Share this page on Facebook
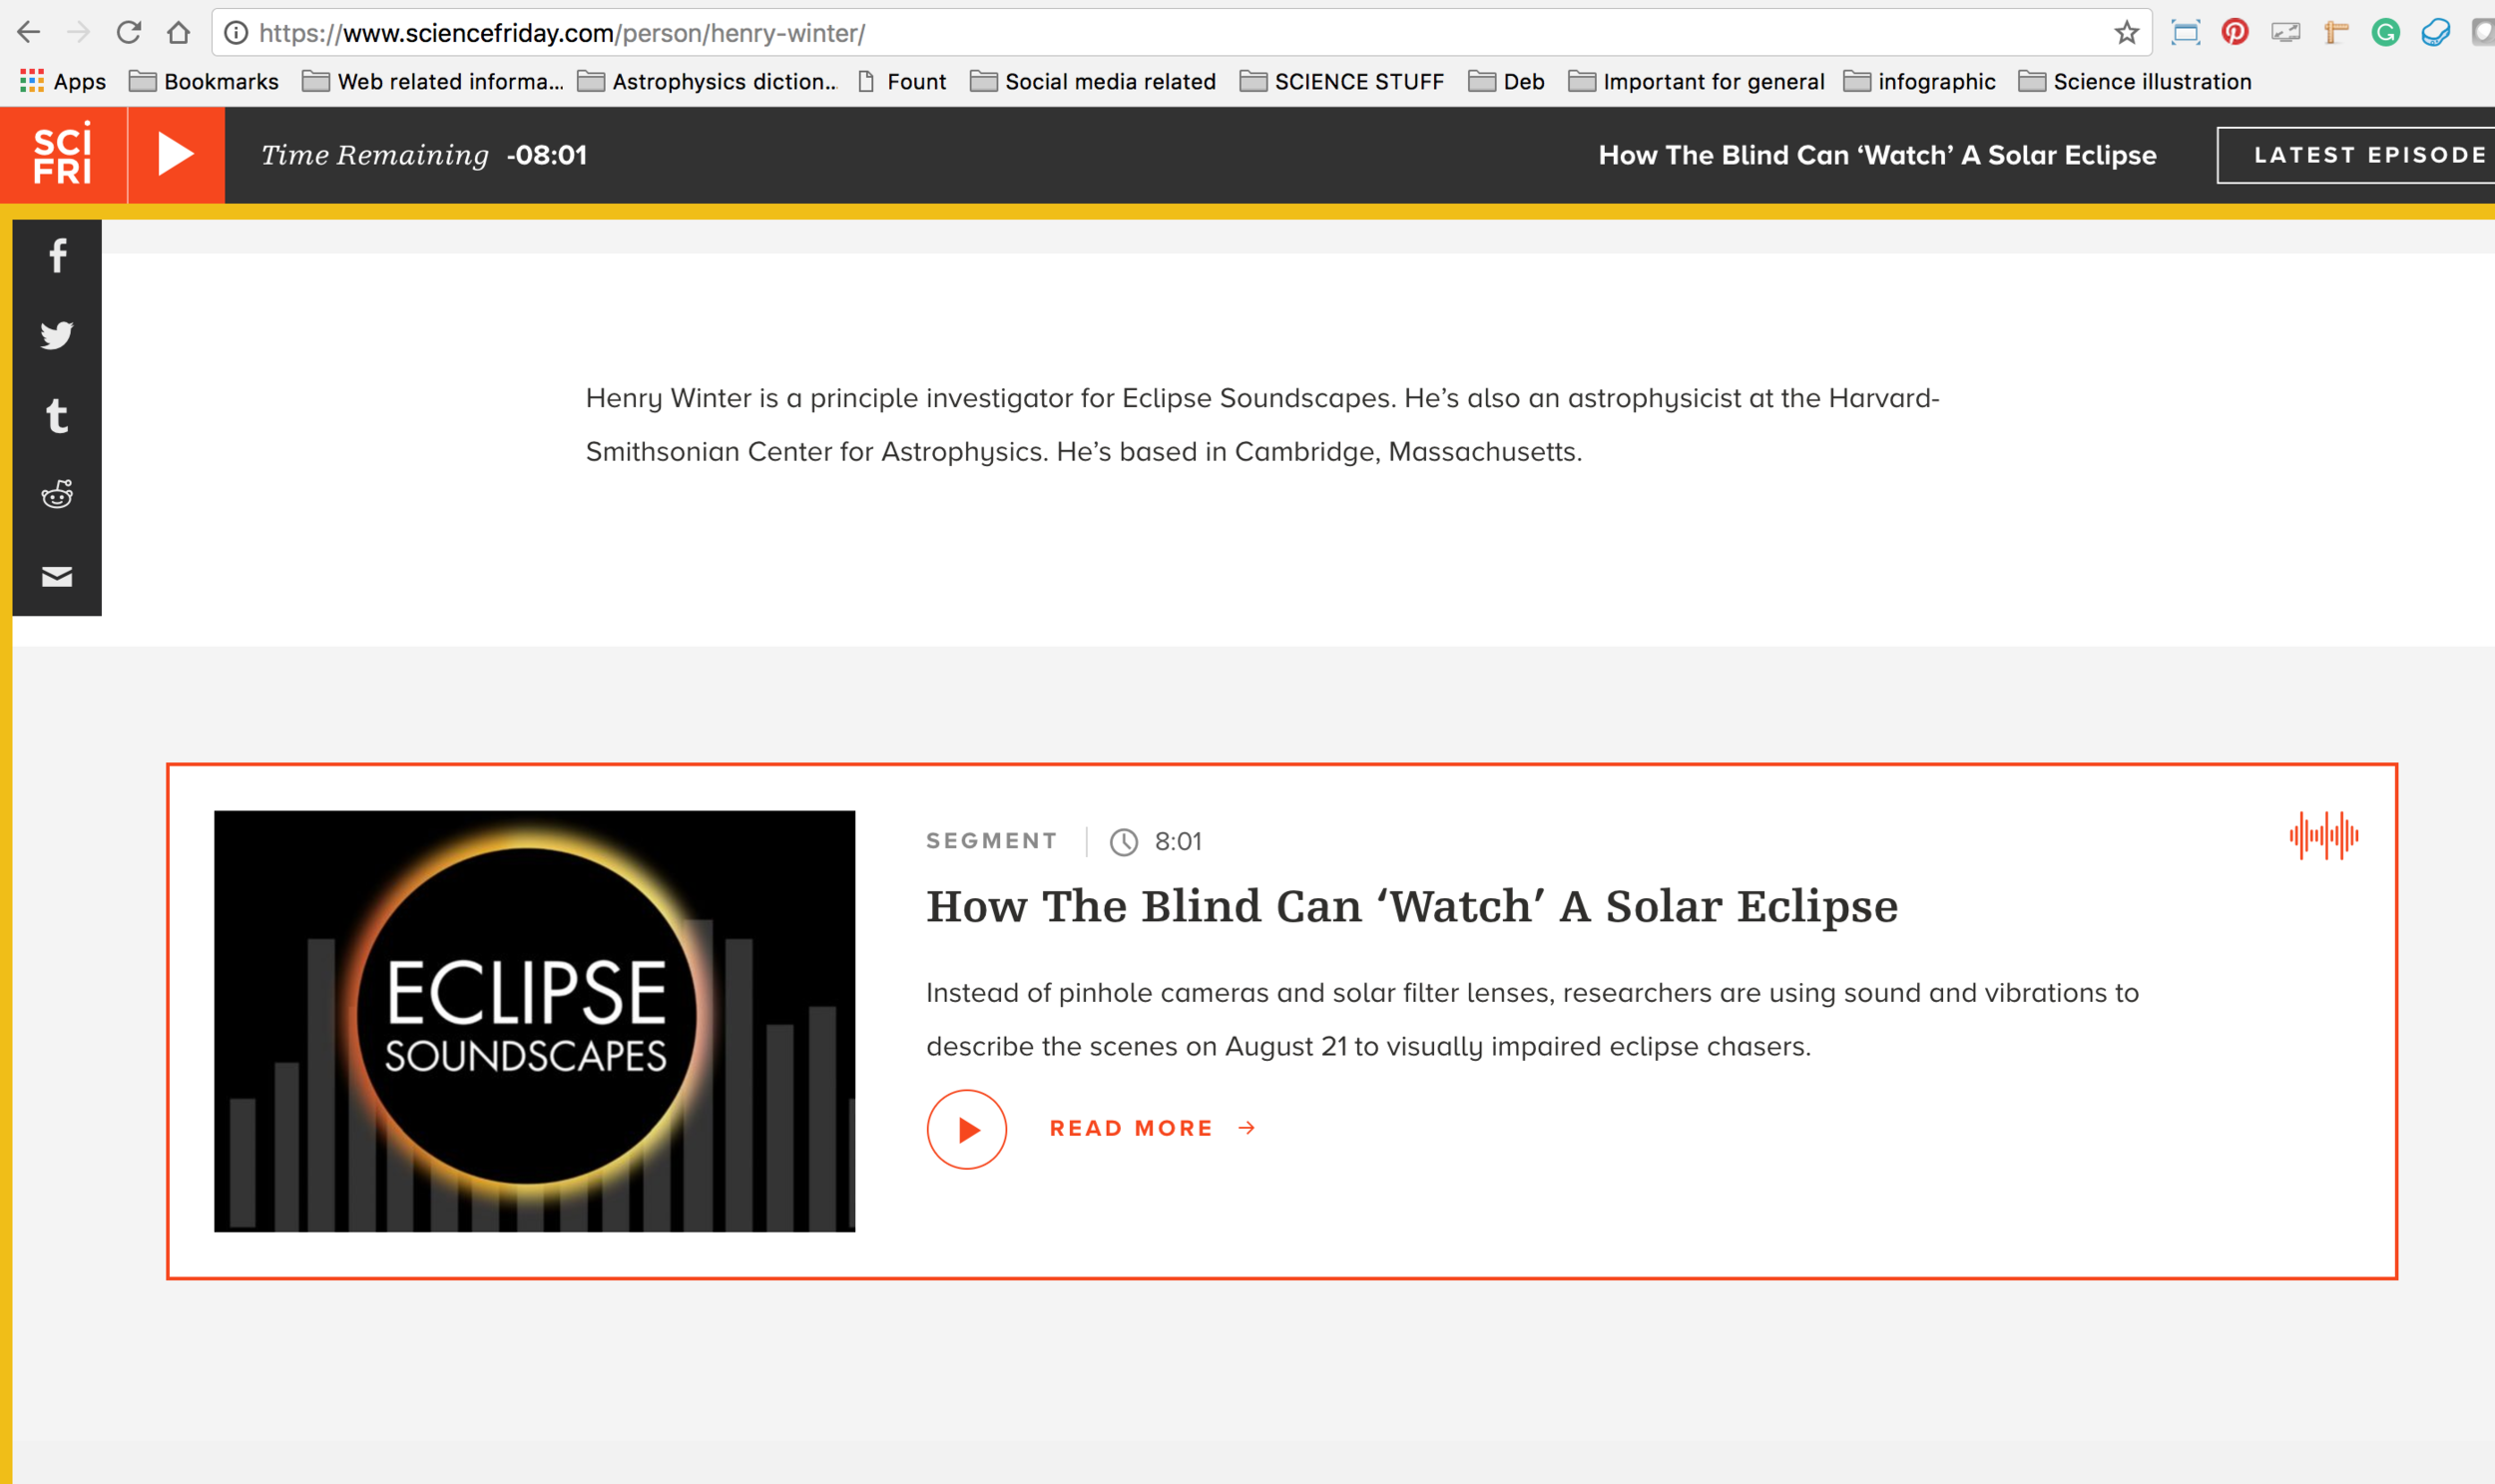Screen dimensions: 2495x1484 pyautogui.click(x=57, y=256)
